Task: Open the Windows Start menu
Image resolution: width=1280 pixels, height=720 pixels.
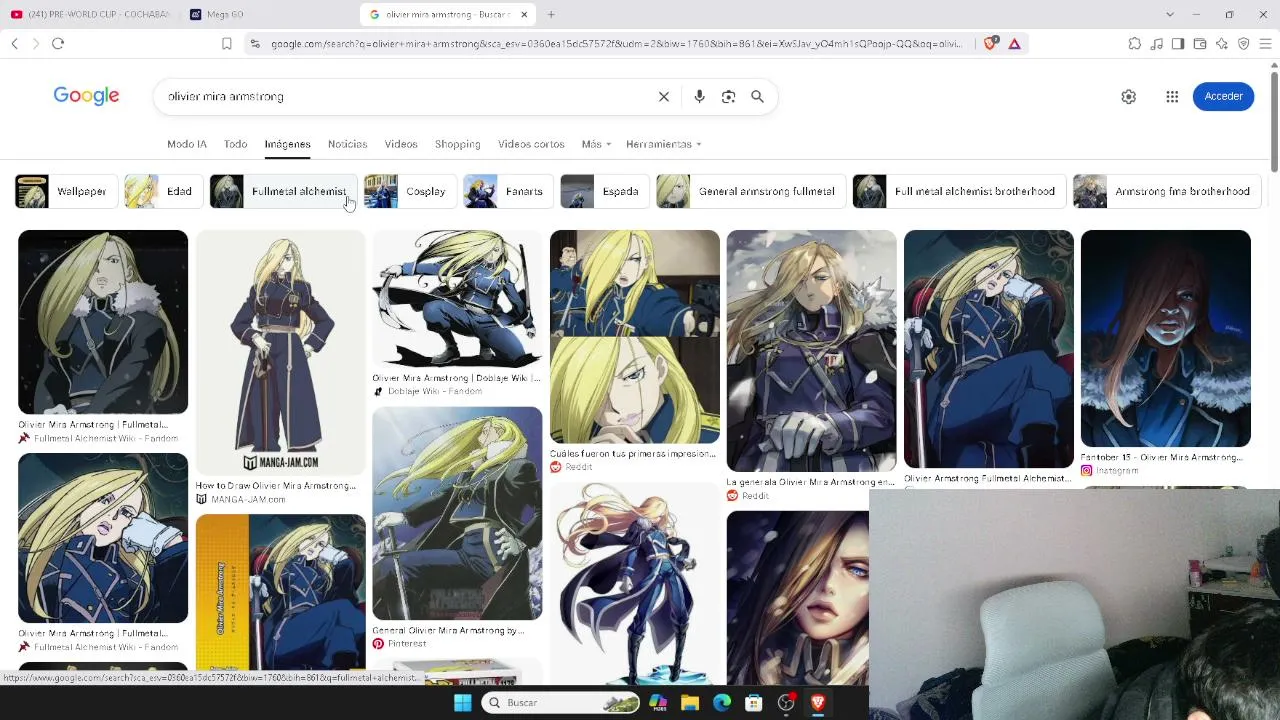Action: [462, 703]
